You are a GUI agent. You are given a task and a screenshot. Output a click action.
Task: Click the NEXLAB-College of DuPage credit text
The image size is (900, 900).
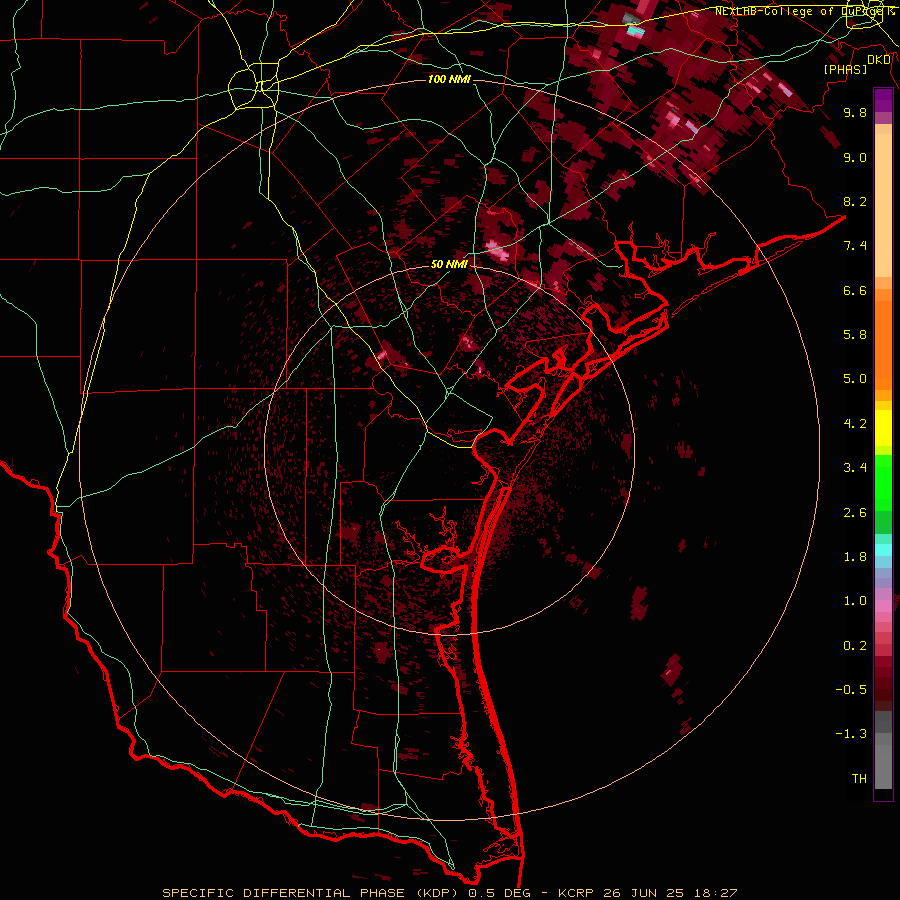[x=804, y=11]
